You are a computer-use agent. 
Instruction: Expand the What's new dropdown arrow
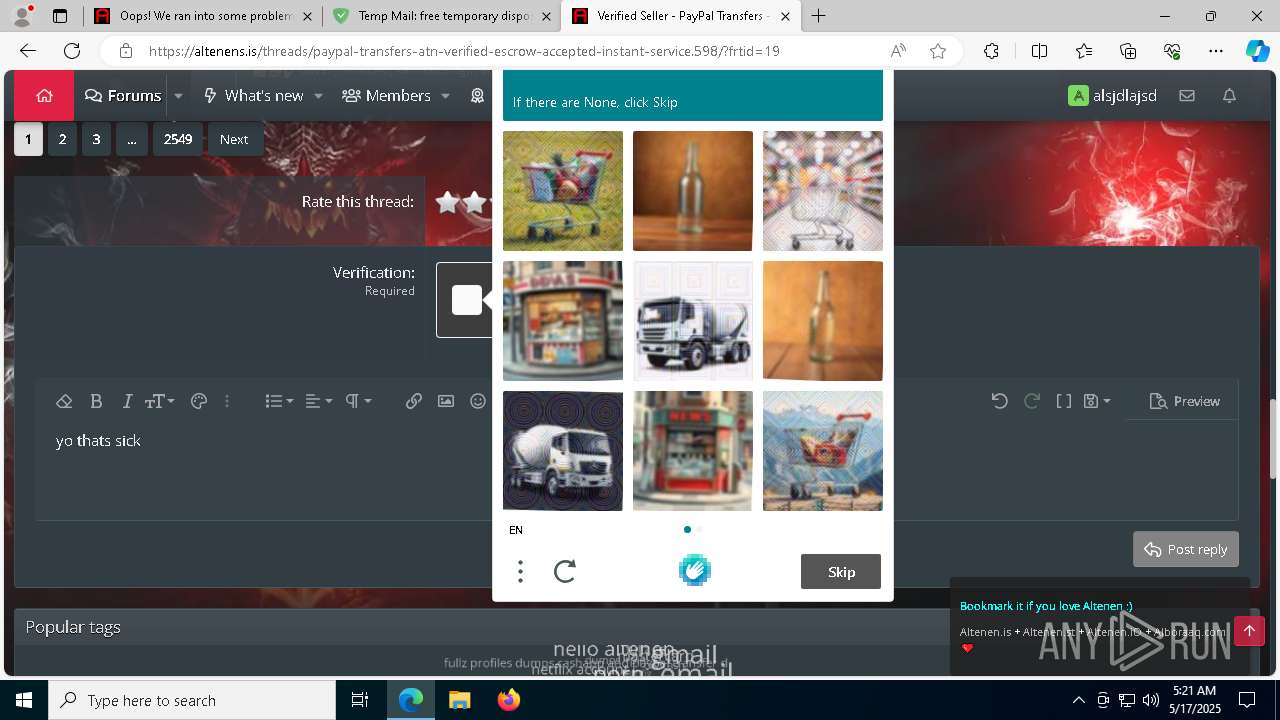(x=318, y=96)
